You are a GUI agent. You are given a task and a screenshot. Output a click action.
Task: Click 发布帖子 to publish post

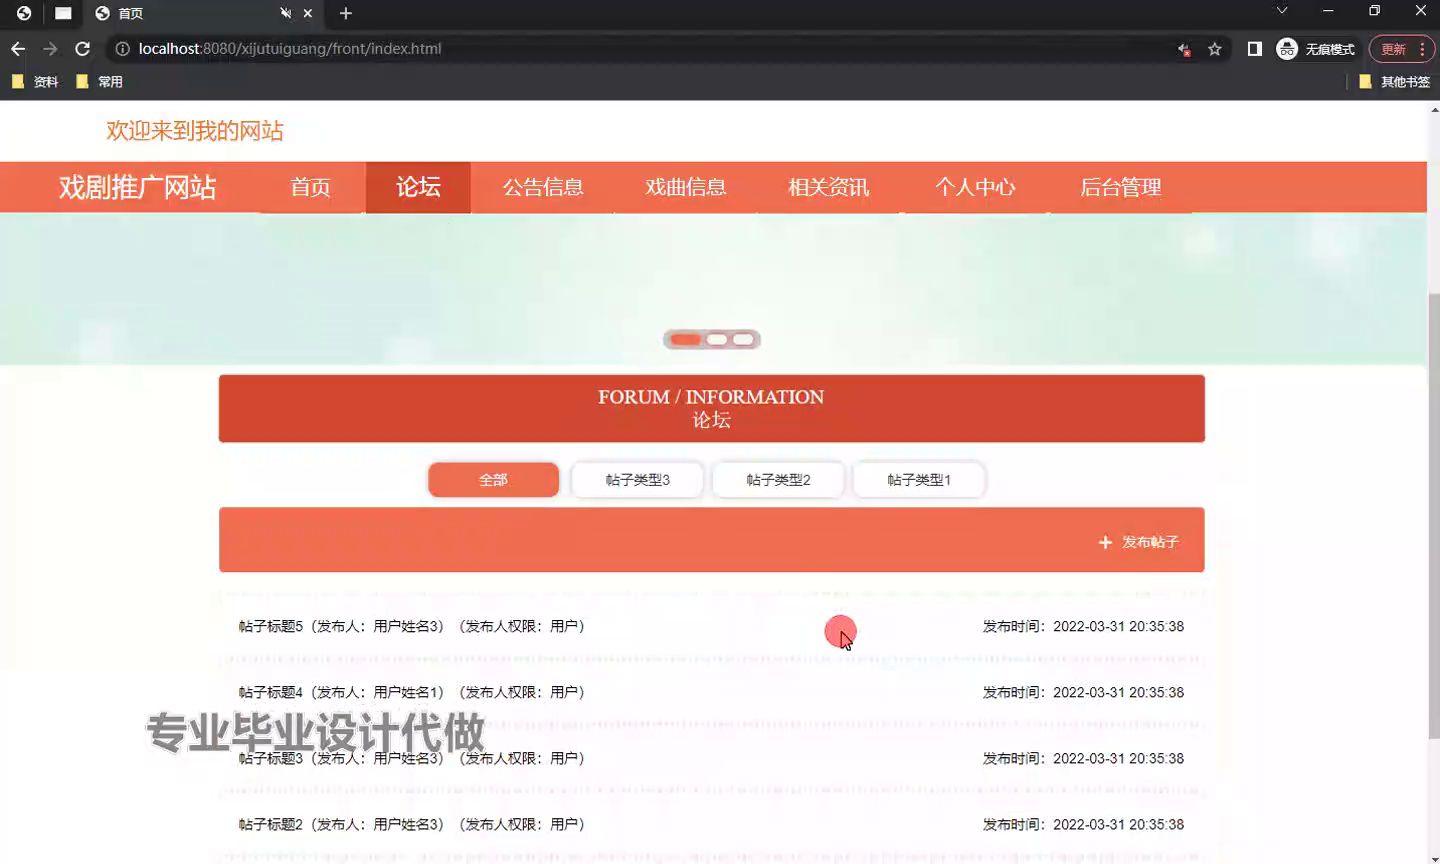pyautogui.click(x=1139, y=542)
